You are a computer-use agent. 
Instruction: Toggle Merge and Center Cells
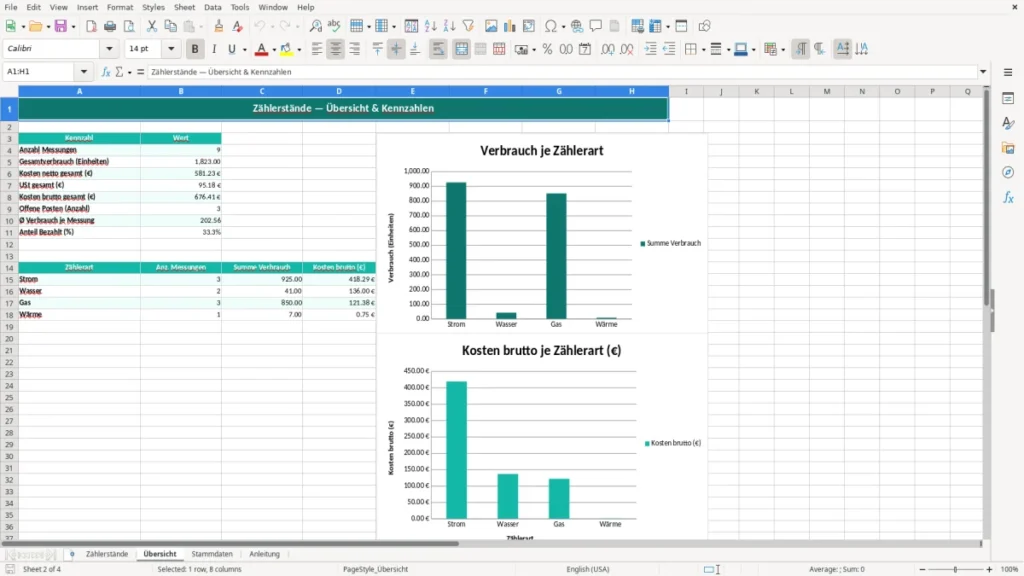pos(461,49)
